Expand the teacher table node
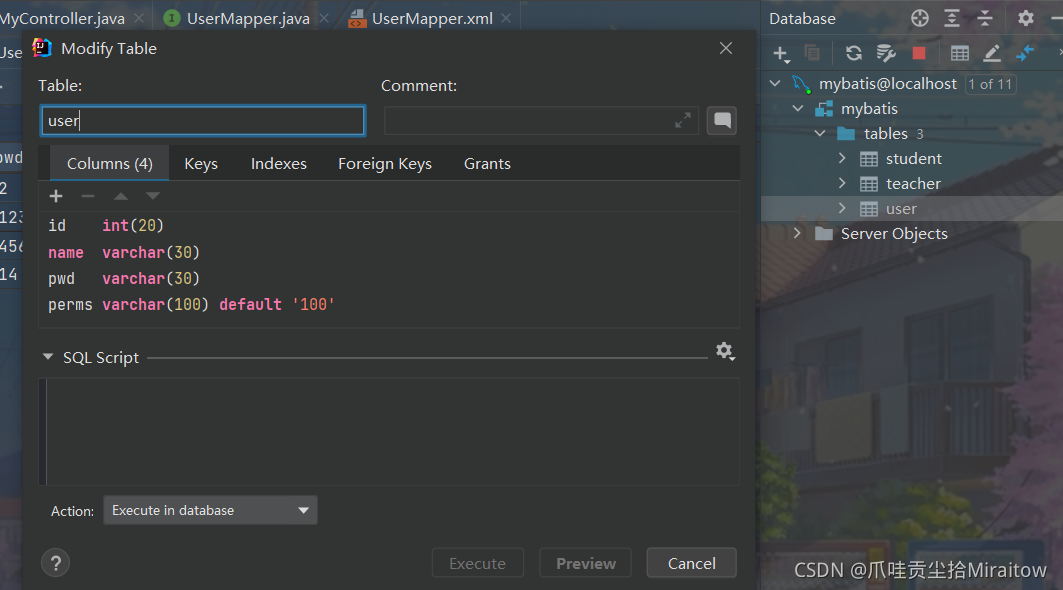This screenshot has height=590, width=1063. point(842,183)
